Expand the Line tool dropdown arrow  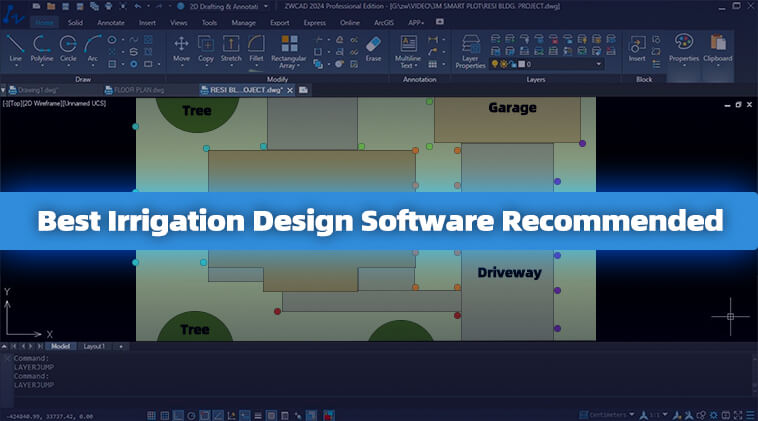tap(15, 65)
